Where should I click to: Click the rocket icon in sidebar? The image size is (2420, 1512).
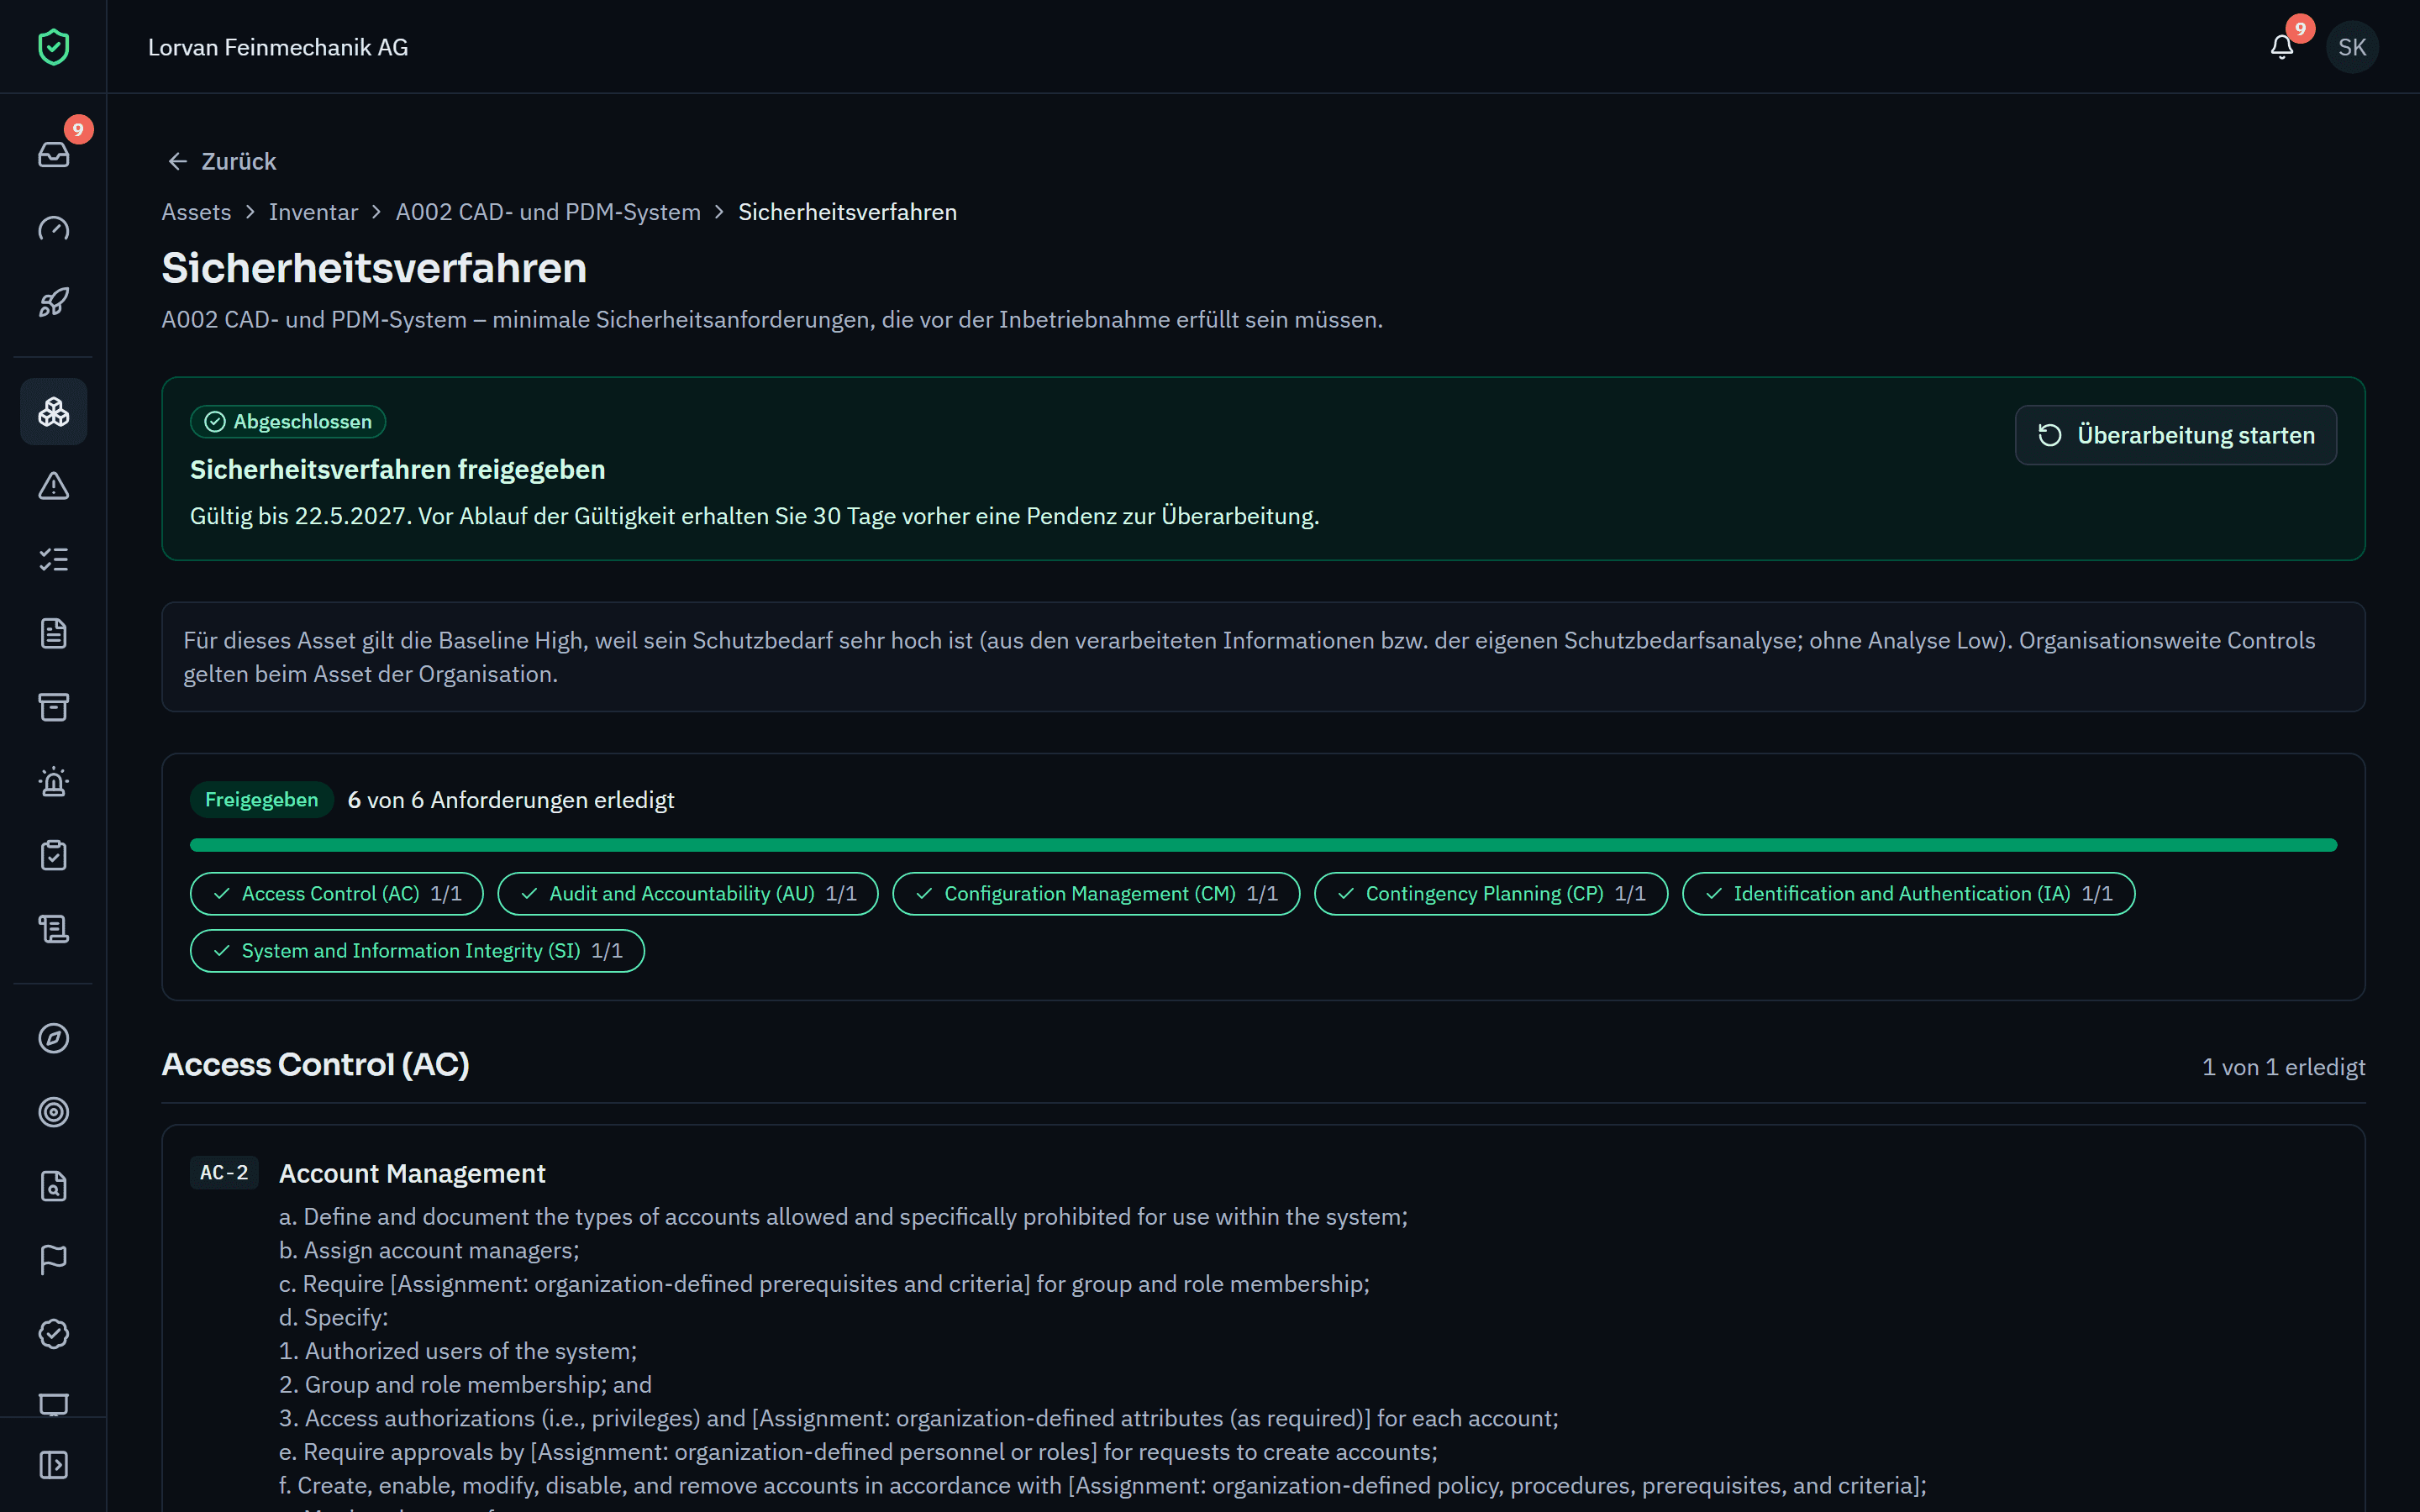tap(54, 302)
